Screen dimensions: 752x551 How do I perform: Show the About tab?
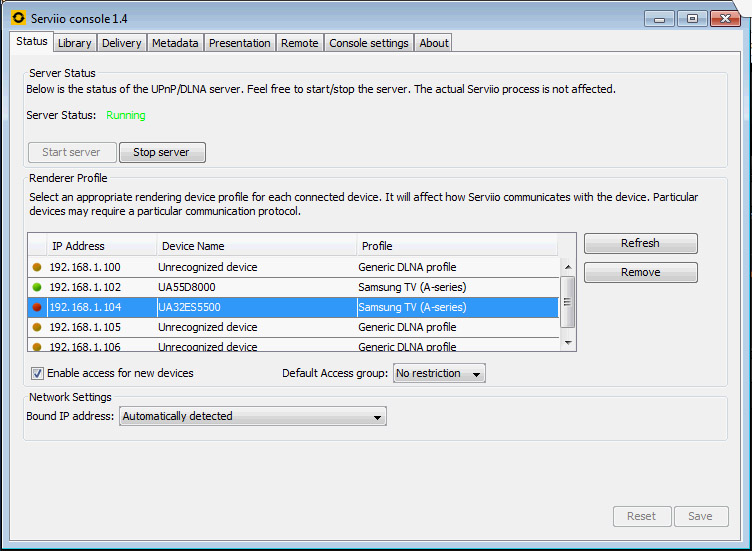[x=434, y=43]
